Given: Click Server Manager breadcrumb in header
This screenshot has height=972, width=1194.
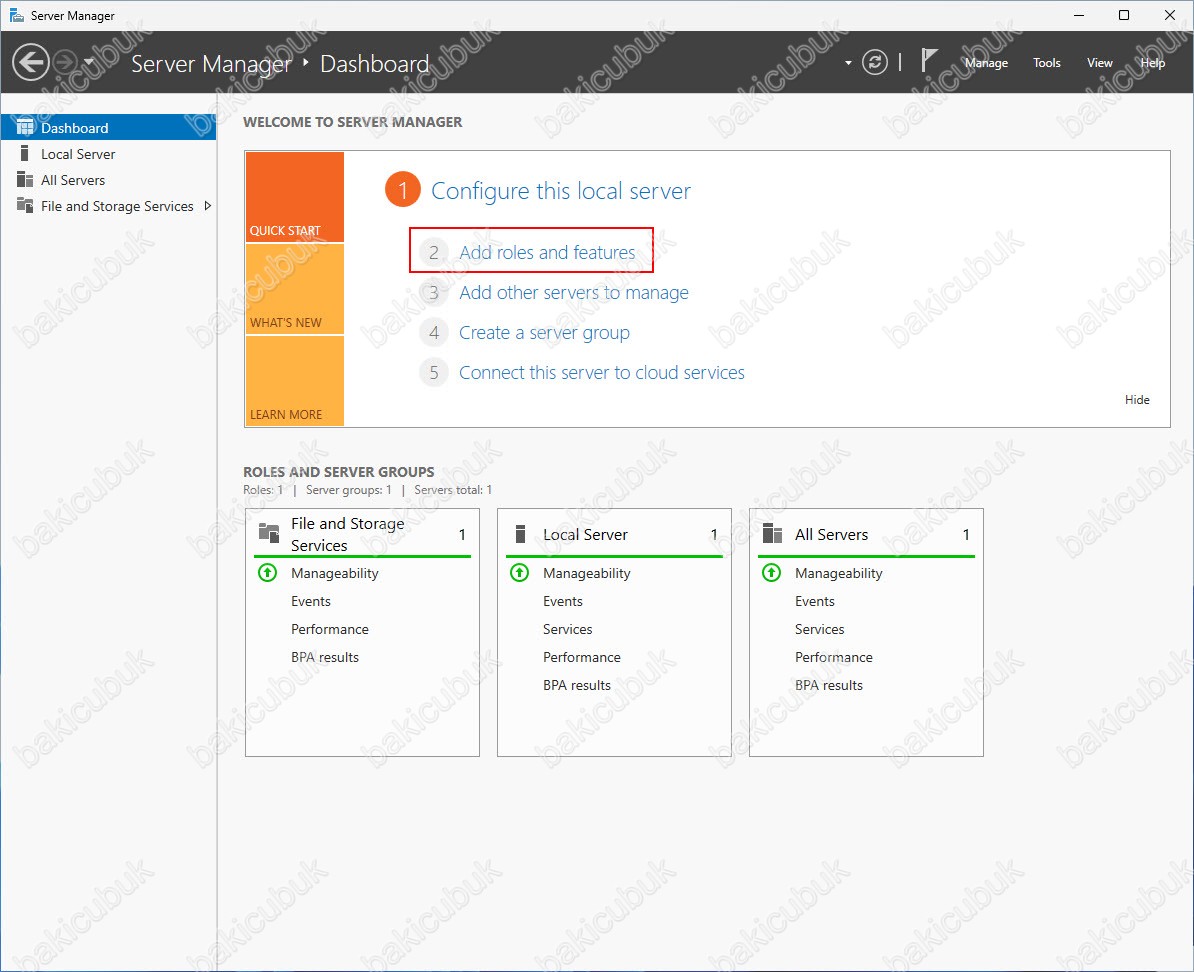Looking at the screenshot, I should pyautogui.click(x=211, y=64).
